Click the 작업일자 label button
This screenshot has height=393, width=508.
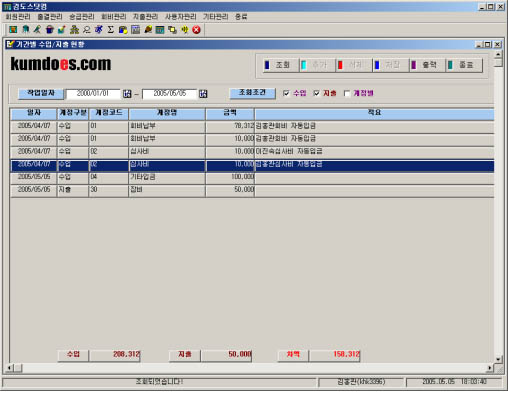coord(41,93)
